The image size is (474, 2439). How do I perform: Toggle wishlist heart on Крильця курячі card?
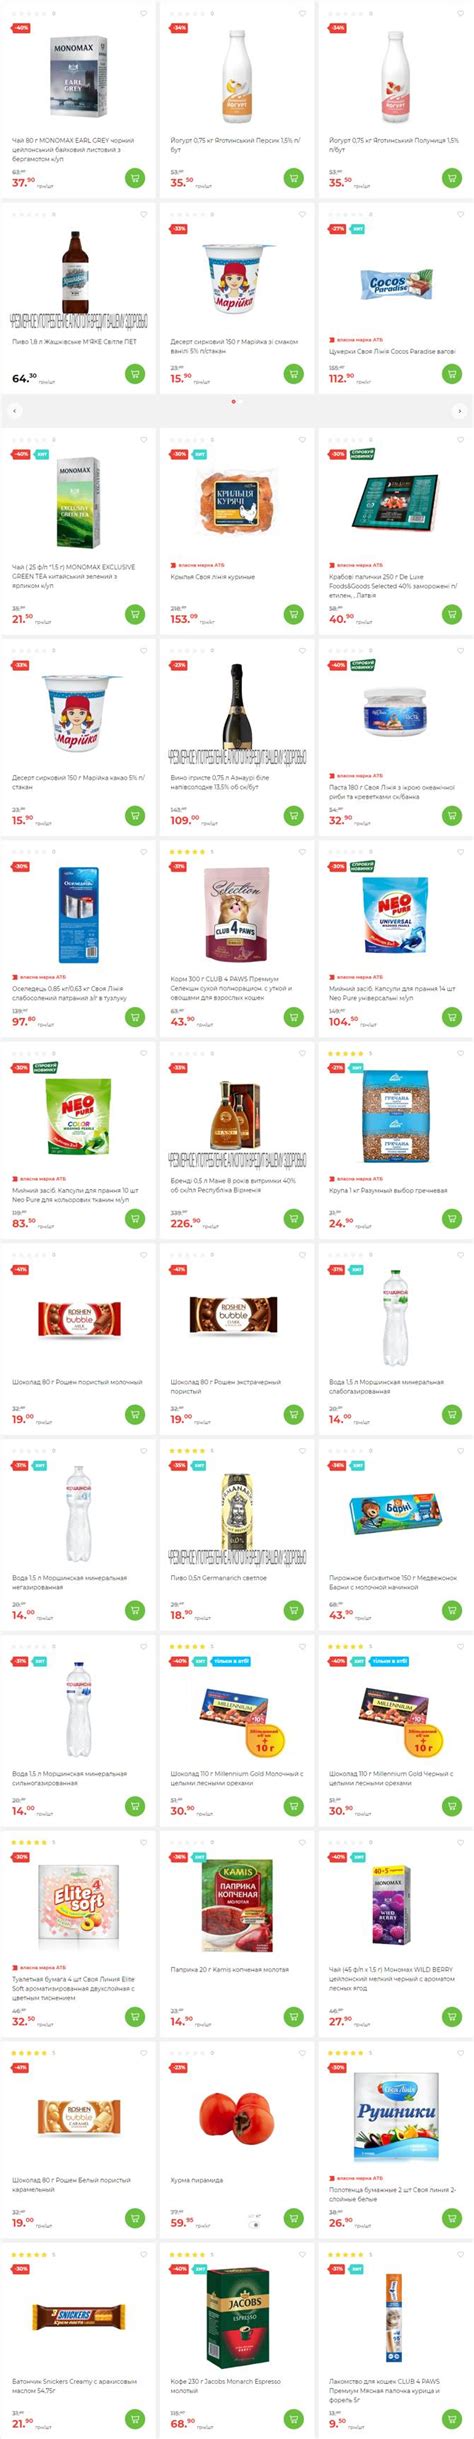pos(302,439)
